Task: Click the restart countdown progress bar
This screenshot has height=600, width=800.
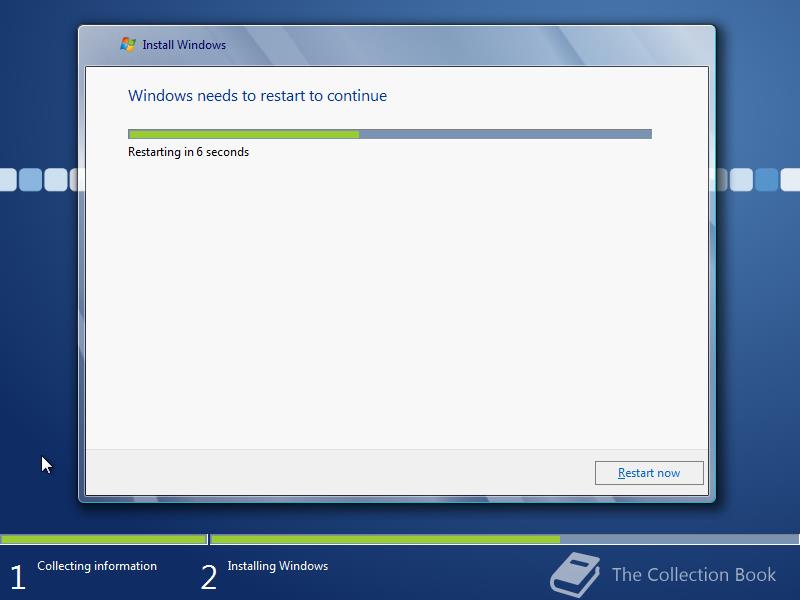Action: click(x=390, y=134)
